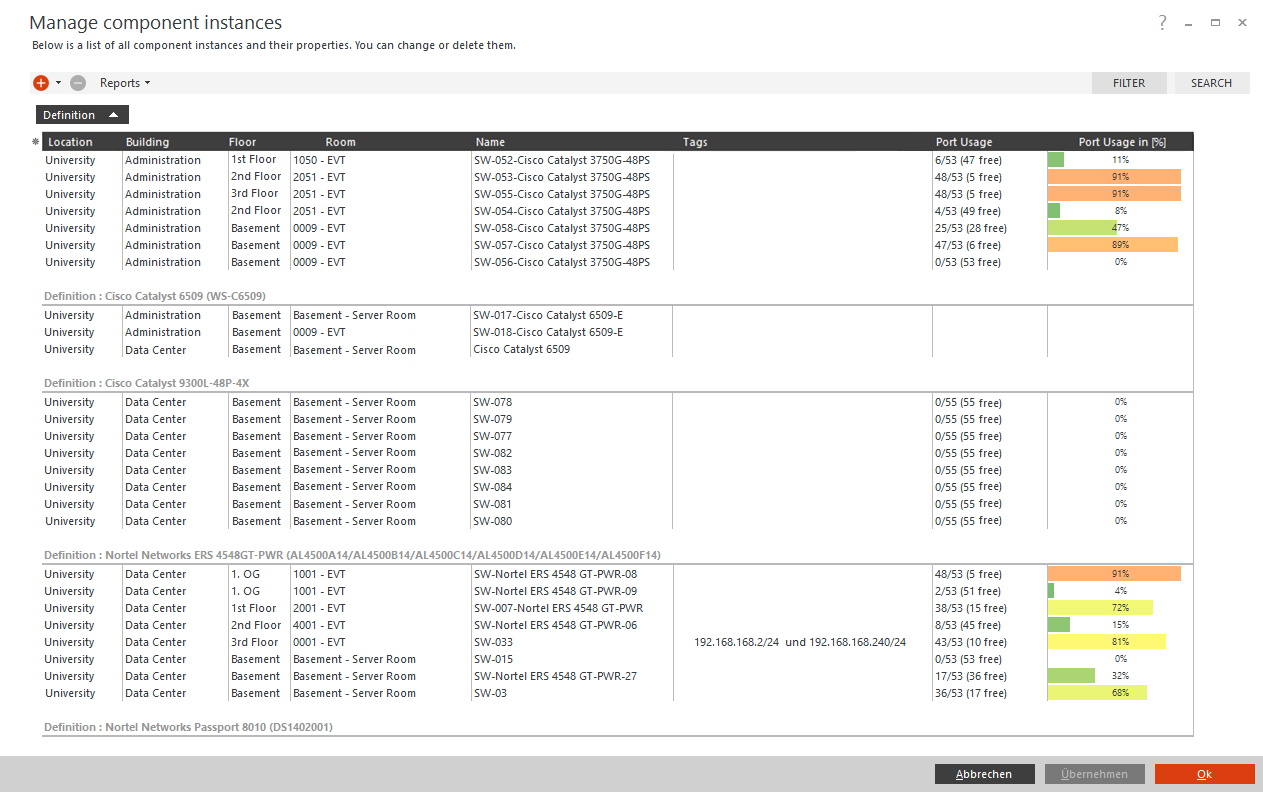Maximize the Manage component instances window
Screen dimensions: 1263x792
click(1215, 22)
